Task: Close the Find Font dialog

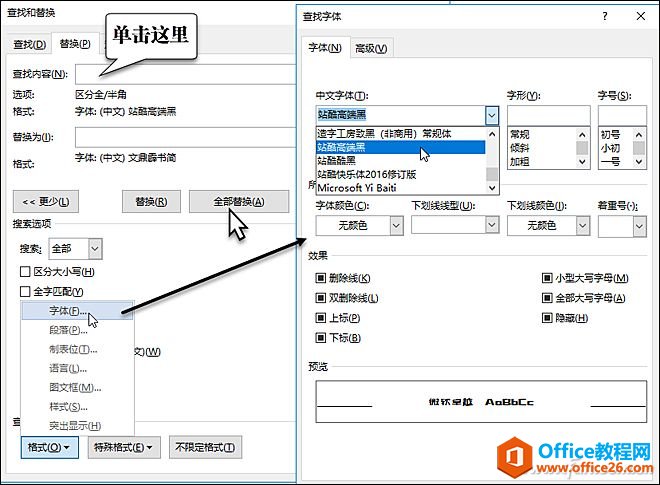Action: tap(641, 16)
